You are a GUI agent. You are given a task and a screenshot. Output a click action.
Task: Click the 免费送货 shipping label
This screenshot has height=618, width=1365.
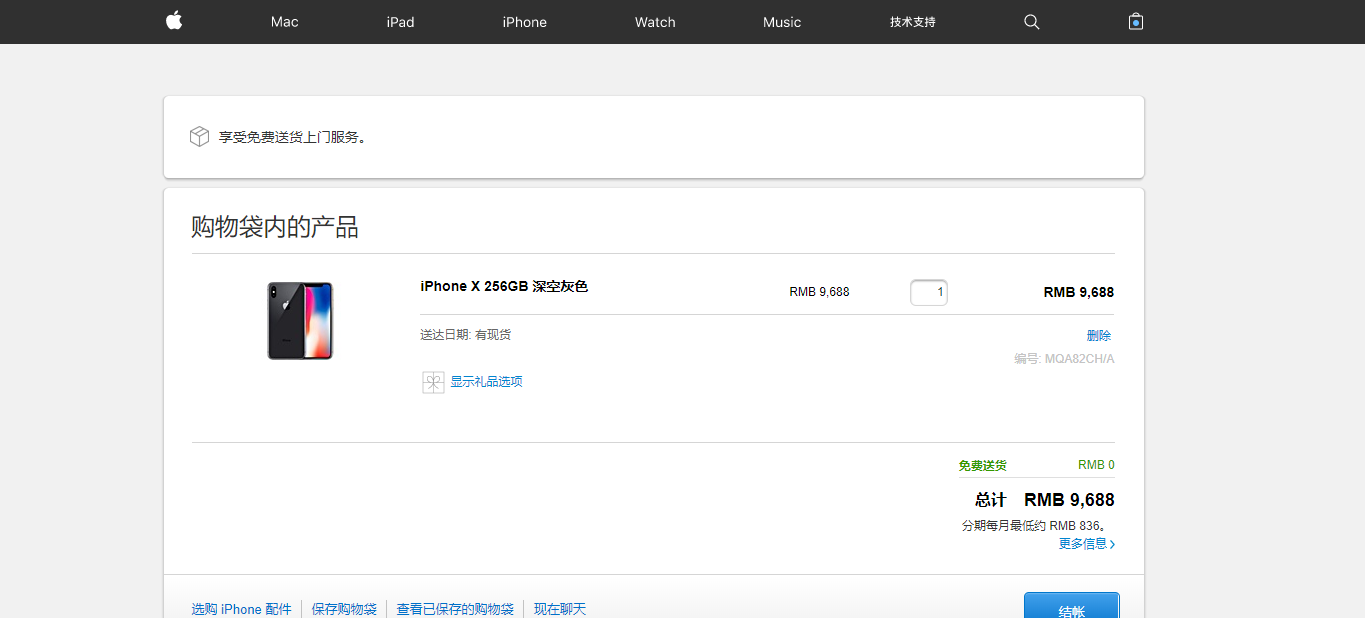[x=983, y=466]
